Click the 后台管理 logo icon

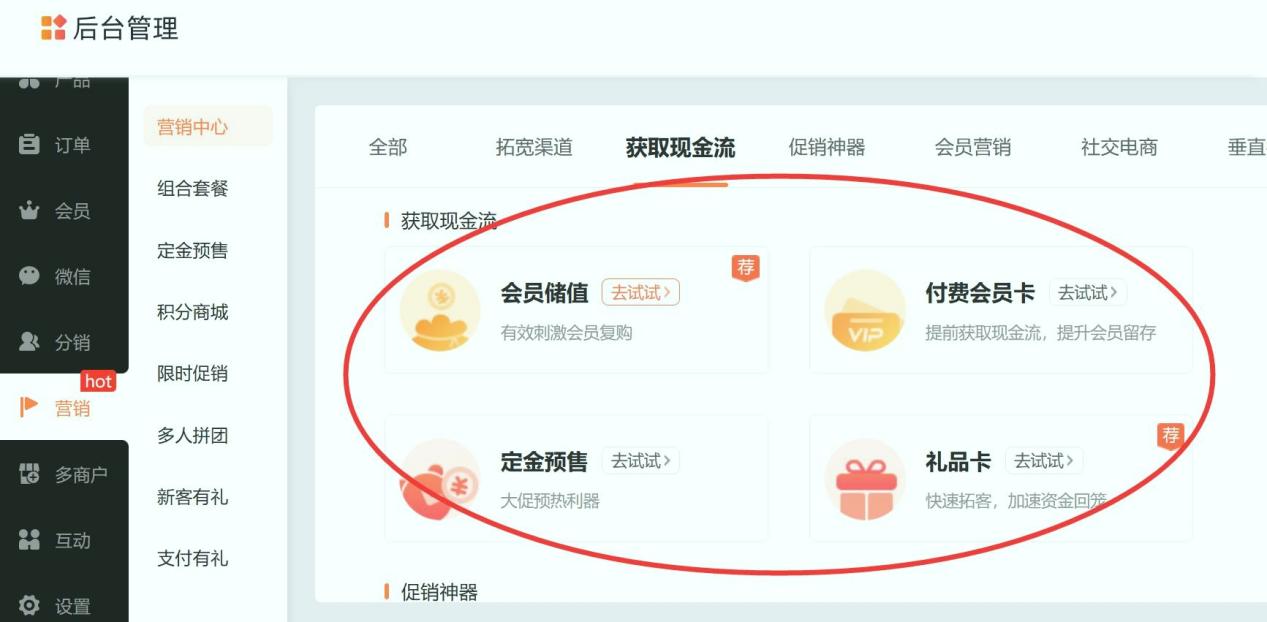pos(53,28)
